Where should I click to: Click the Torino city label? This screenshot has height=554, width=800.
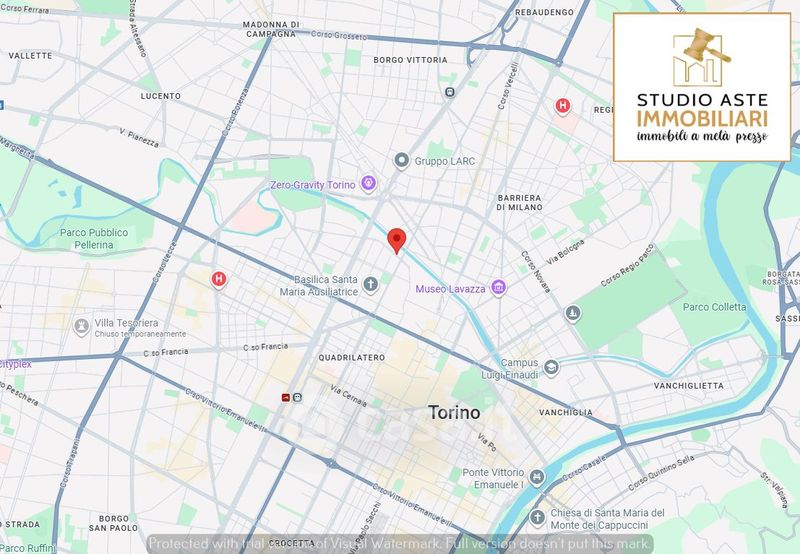pos(454,412)
